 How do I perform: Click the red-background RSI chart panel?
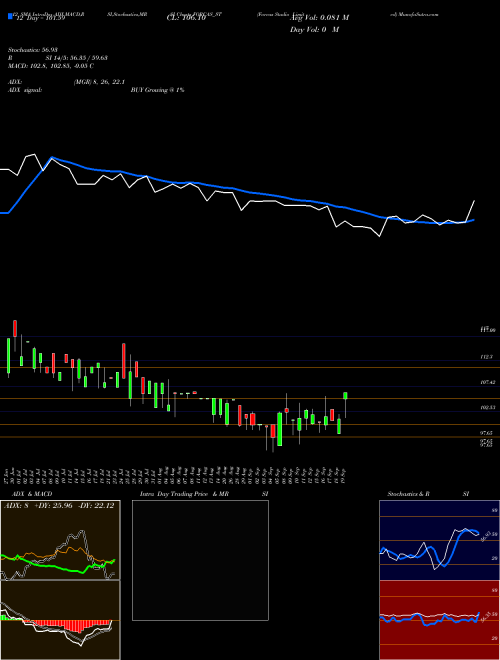tap(440, 620)
